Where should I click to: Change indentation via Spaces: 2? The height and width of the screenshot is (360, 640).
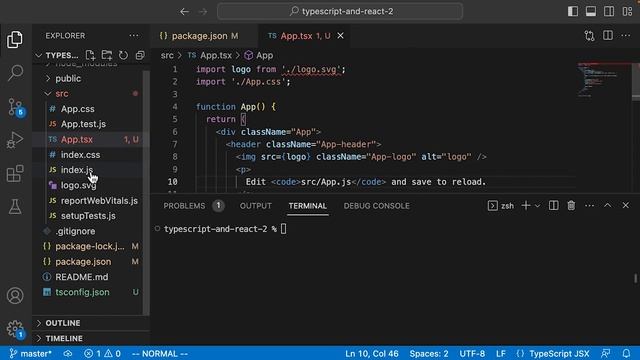(x=429, y=353)
